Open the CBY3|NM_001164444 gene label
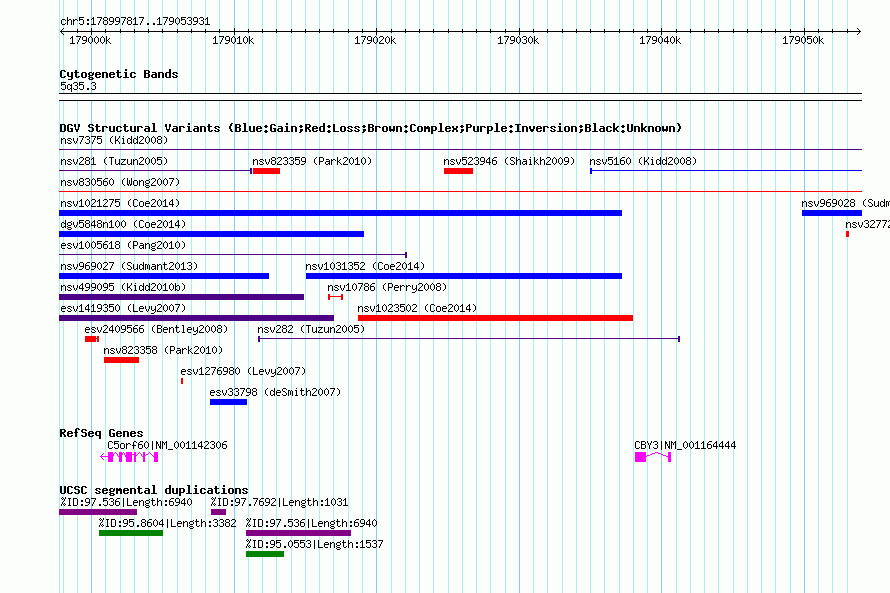The image size is (890, 593). pyautogui.click(x=685, y=445)
